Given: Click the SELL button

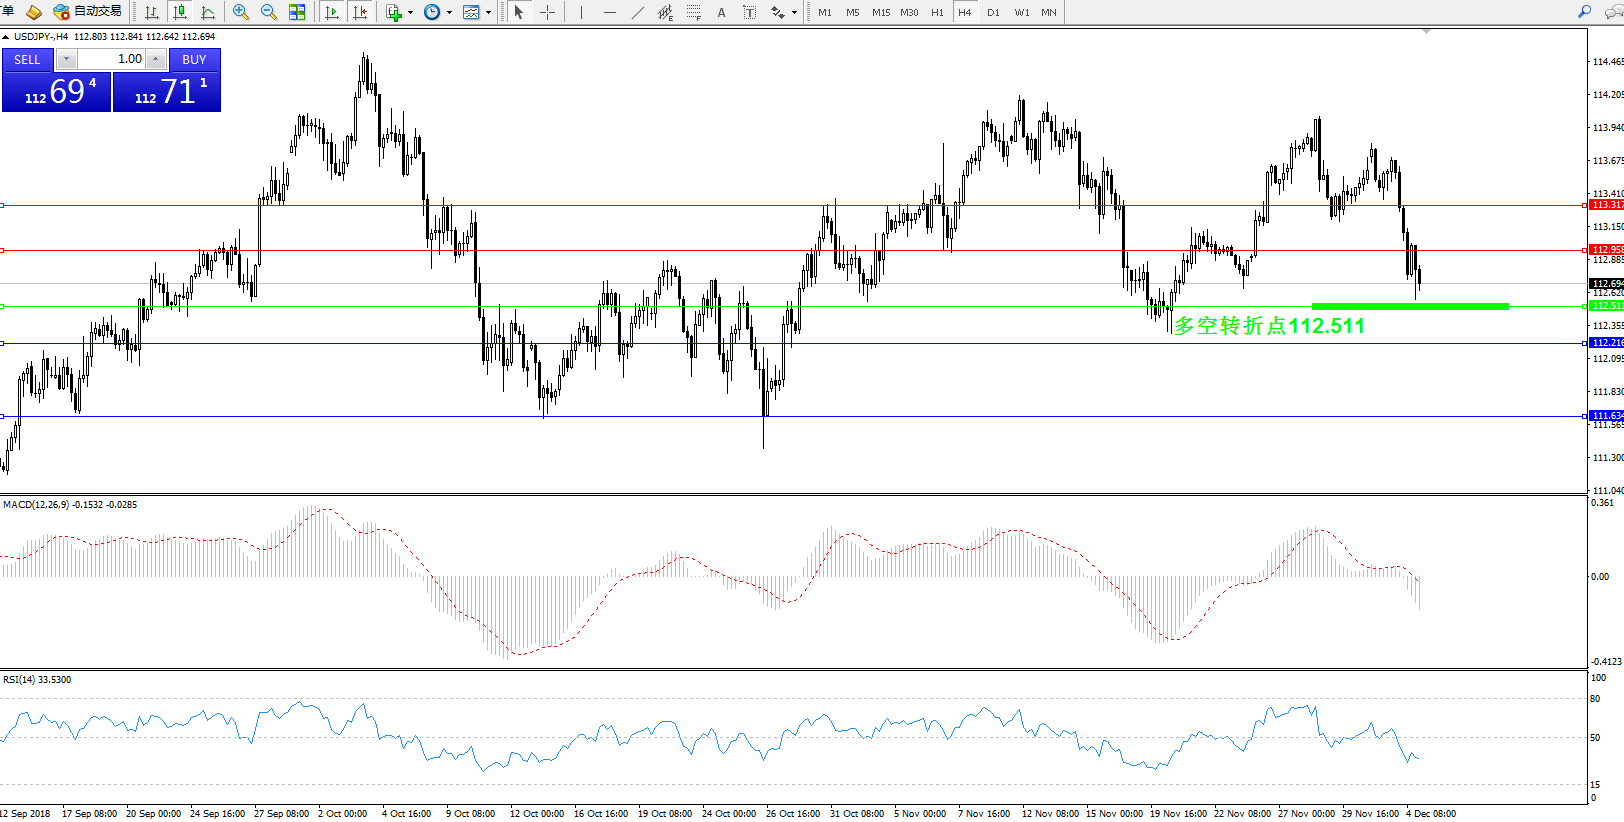Looking at the screenshot, I should (27, 60).
